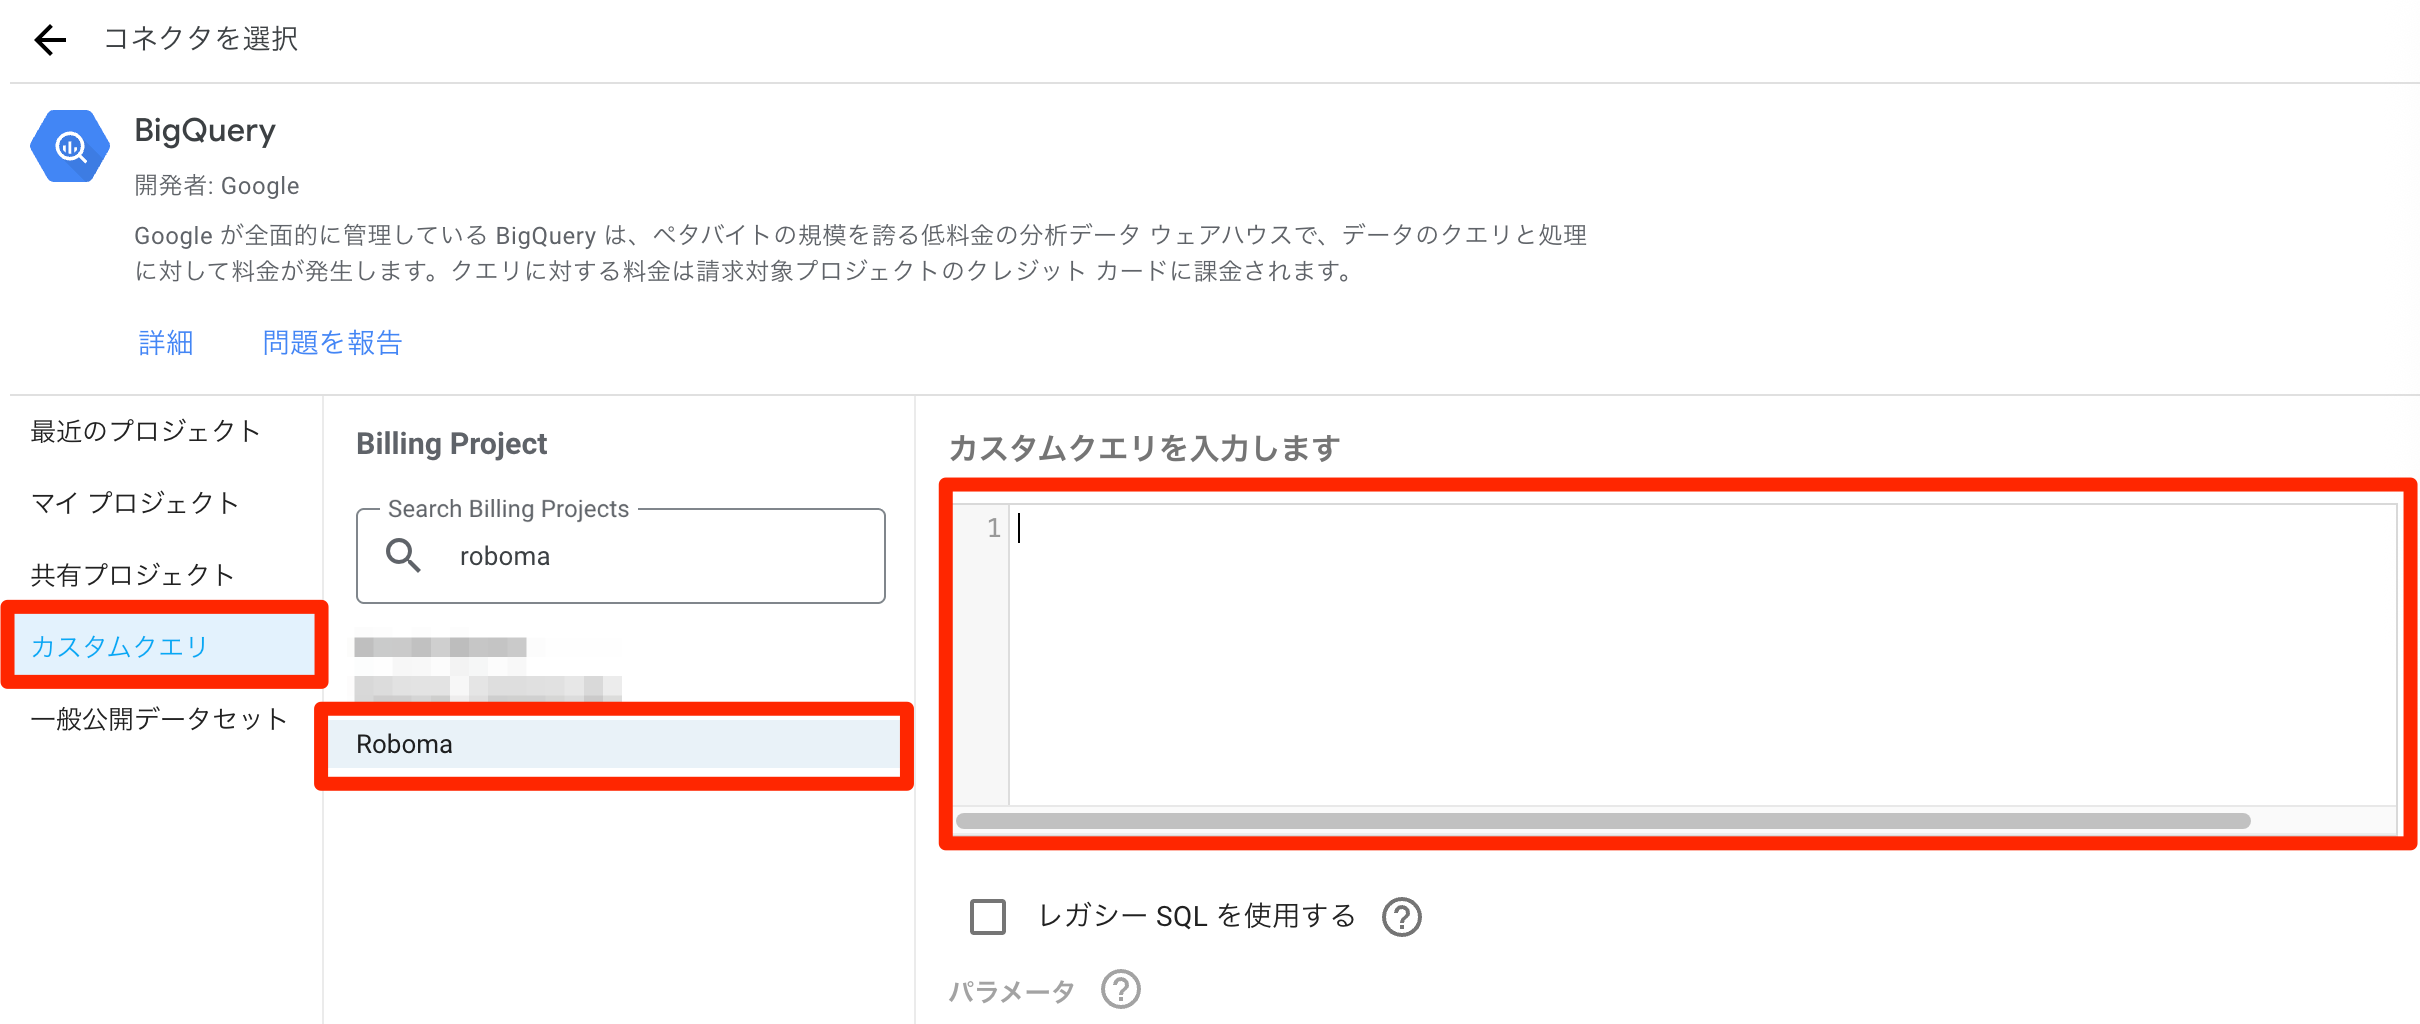
Task: Open the カスタムクエリ tab
Action: (x=120, y=647)
